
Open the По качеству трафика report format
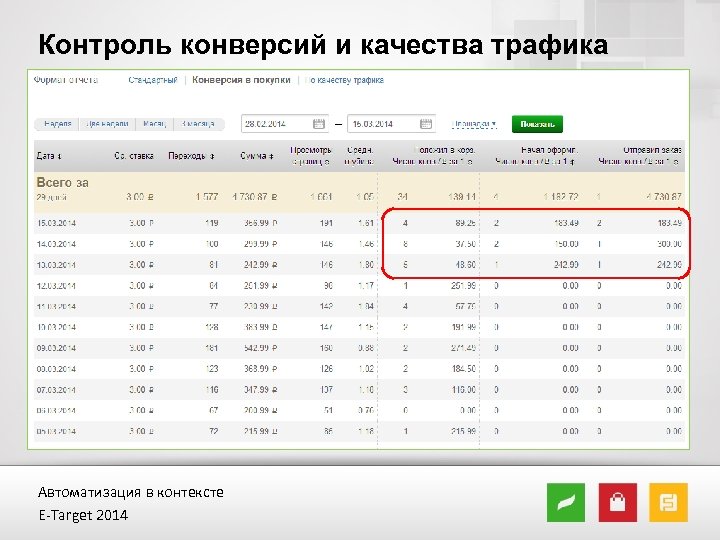(x=344, y=80)
